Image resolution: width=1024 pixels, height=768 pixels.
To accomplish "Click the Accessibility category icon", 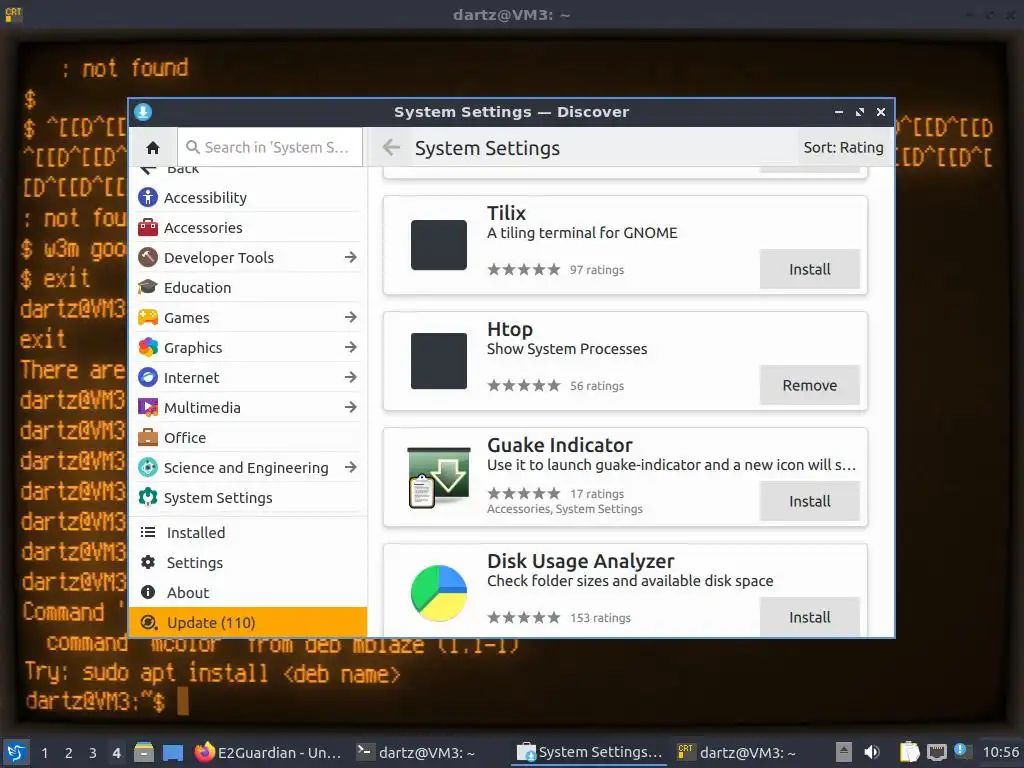I will 148,197.
